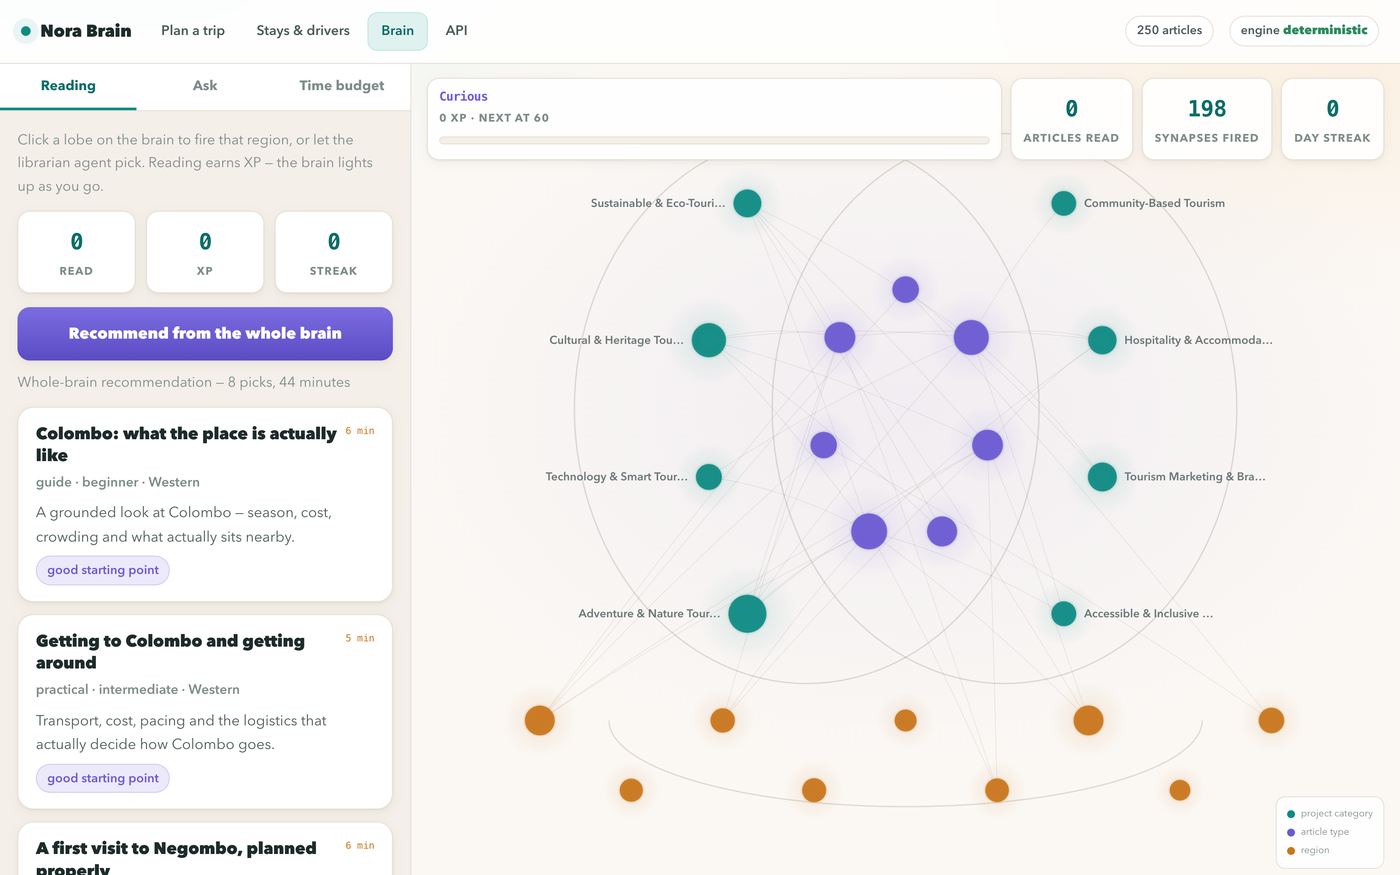Click the 198 Synapses Fired stat card
The height and width of the screenshot is (875, 1400).
click(1206, 119)
